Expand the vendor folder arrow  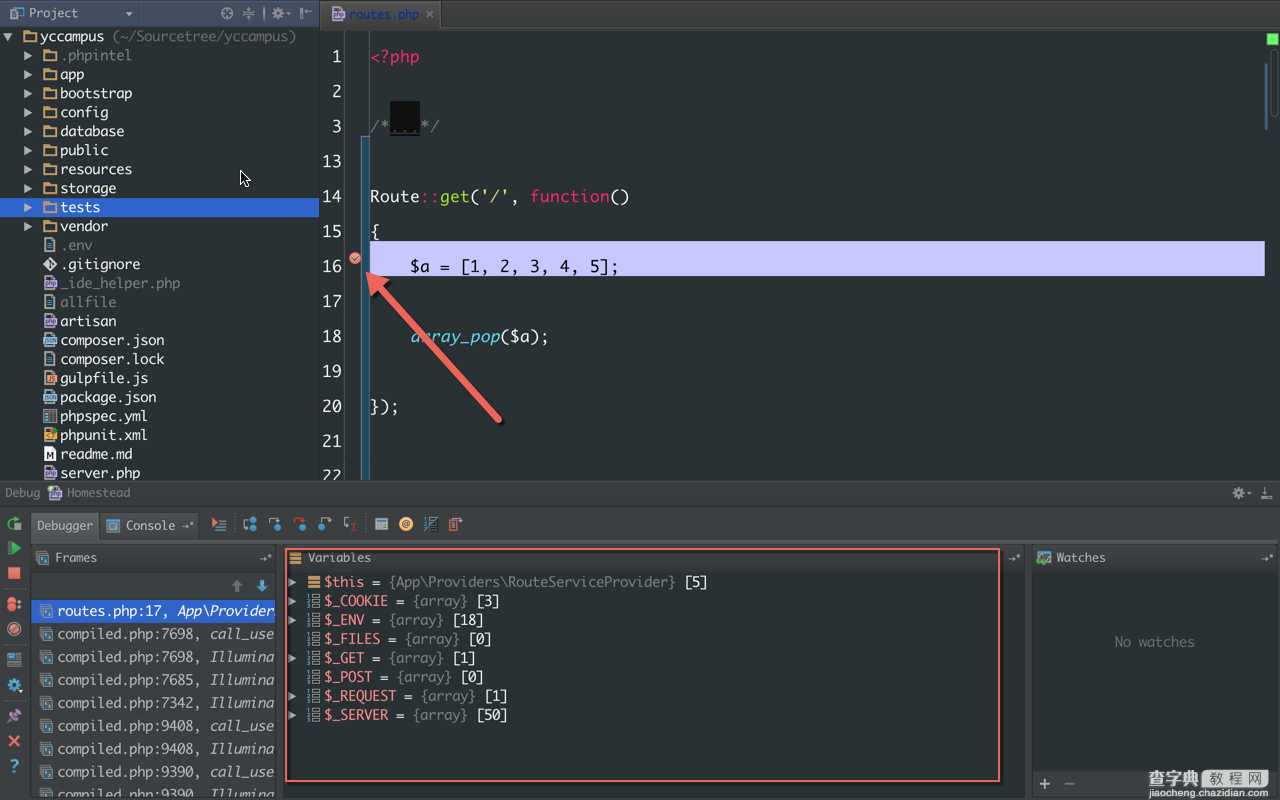[x=28, y=227]
